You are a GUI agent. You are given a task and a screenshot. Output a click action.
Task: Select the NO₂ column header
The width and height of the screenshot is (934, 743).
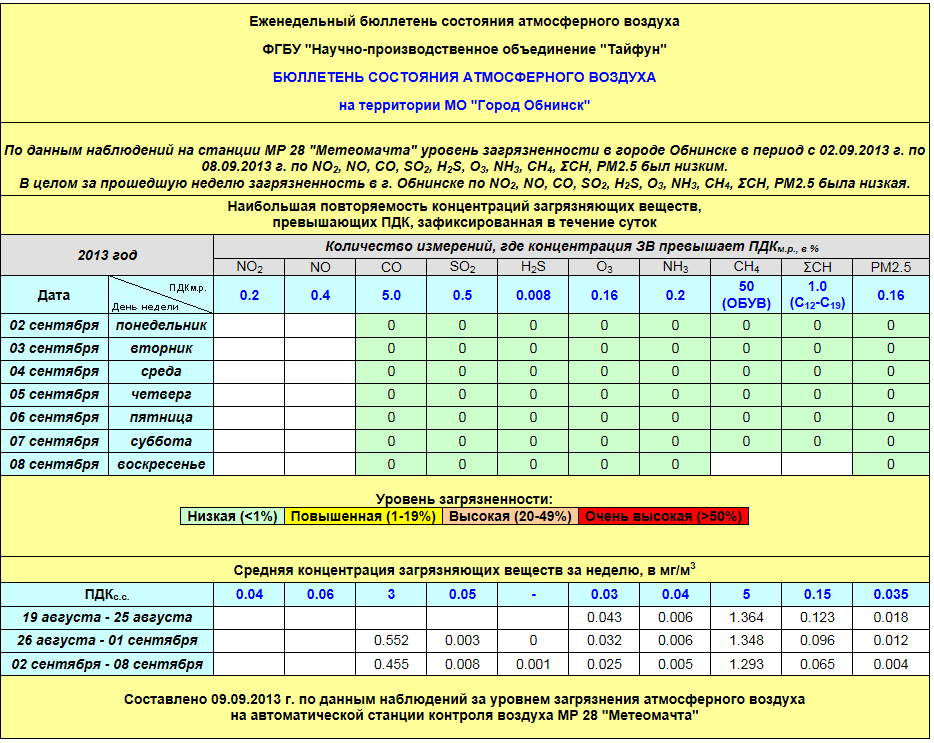pyautogui.click(x=249, y=267)
